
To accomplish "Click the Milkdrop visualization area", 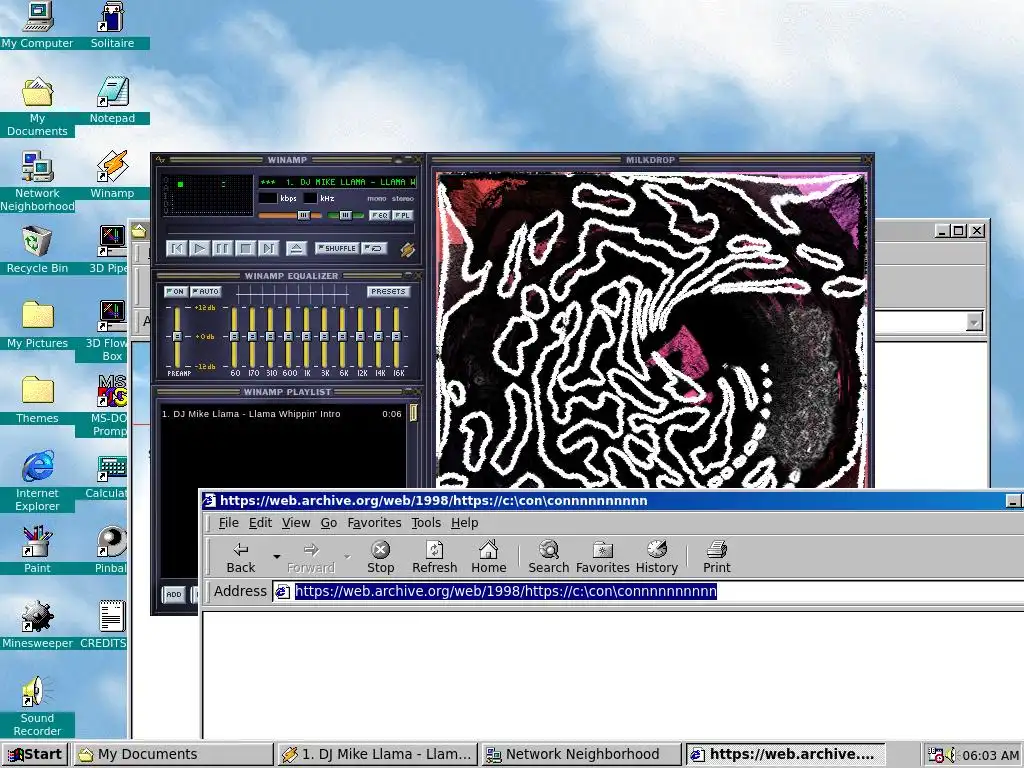I will pyautogui.click(x=652, y=330).
